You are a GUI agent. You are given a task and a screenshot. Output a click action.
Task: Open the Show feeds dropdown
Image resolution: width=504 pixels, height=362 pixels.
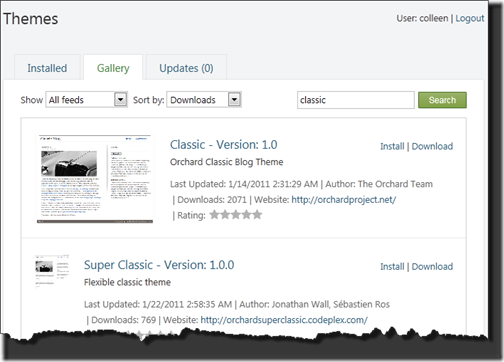(86, 100)
